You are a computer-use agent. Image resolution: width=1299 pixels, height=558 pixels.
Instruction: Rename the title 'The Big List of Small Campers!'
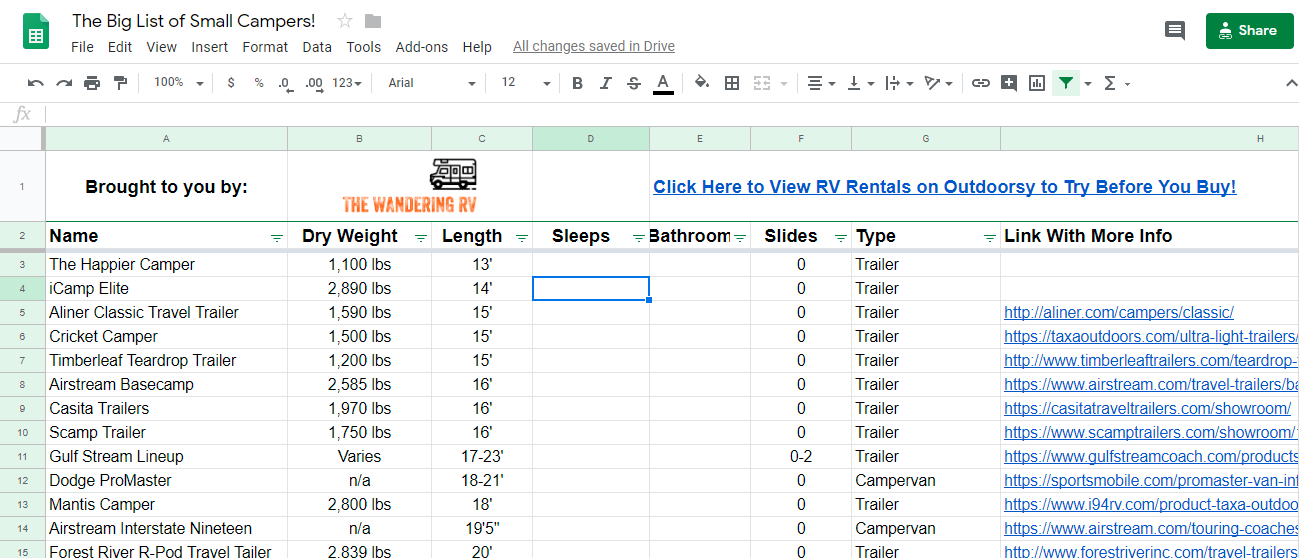[194, 21]
